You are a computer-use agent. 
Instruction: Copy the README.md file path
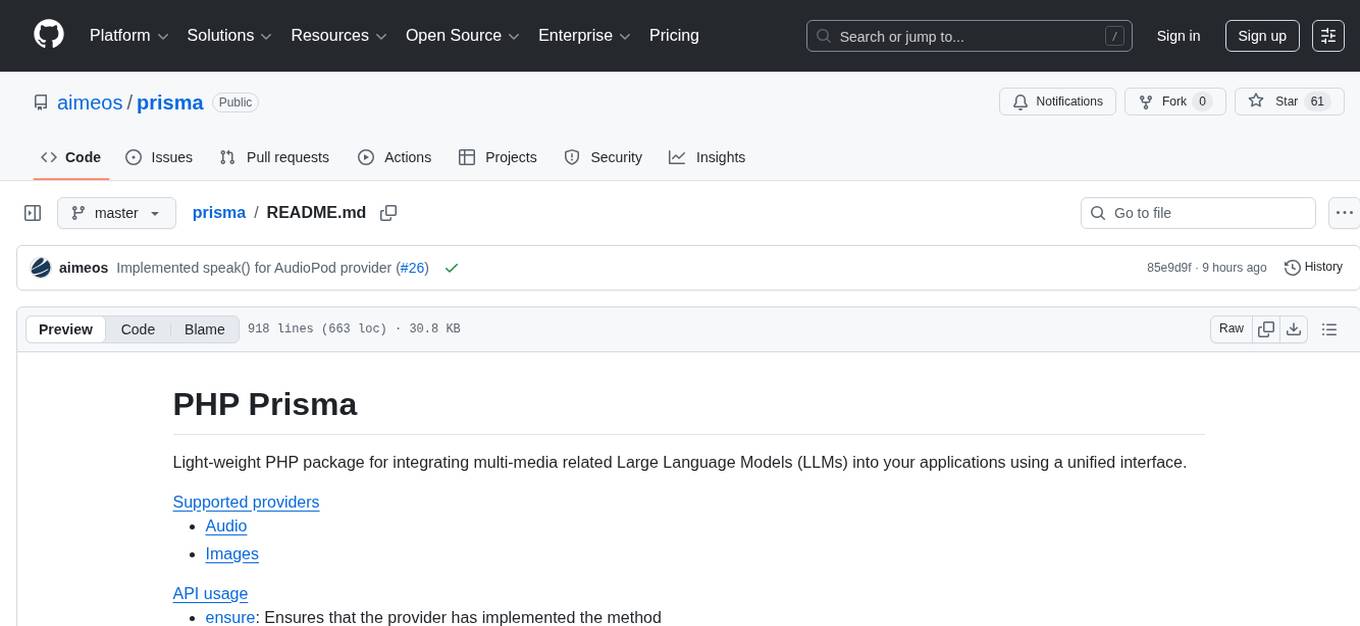click(x=389, y=213)
